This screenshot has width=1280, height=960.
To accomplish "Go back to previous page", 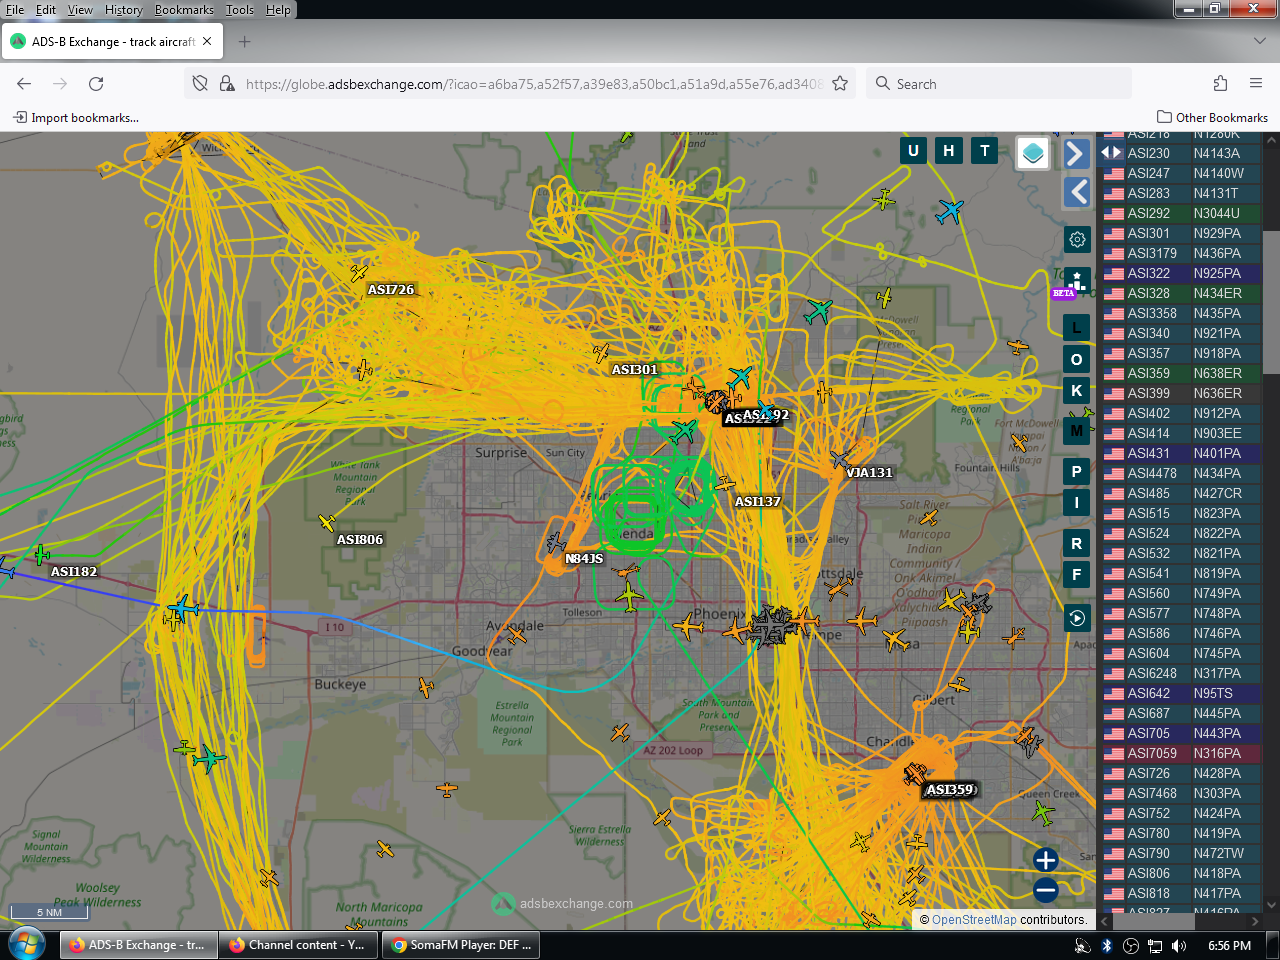I will coord(24,84).
